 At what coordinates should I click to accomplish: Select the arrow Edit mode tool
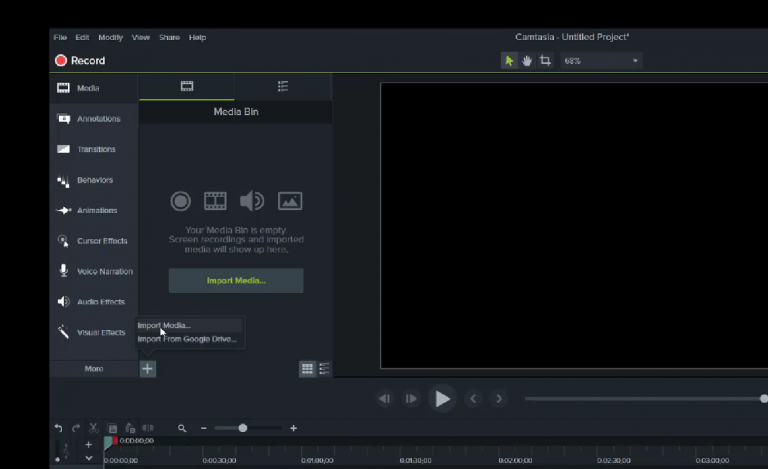509,61
